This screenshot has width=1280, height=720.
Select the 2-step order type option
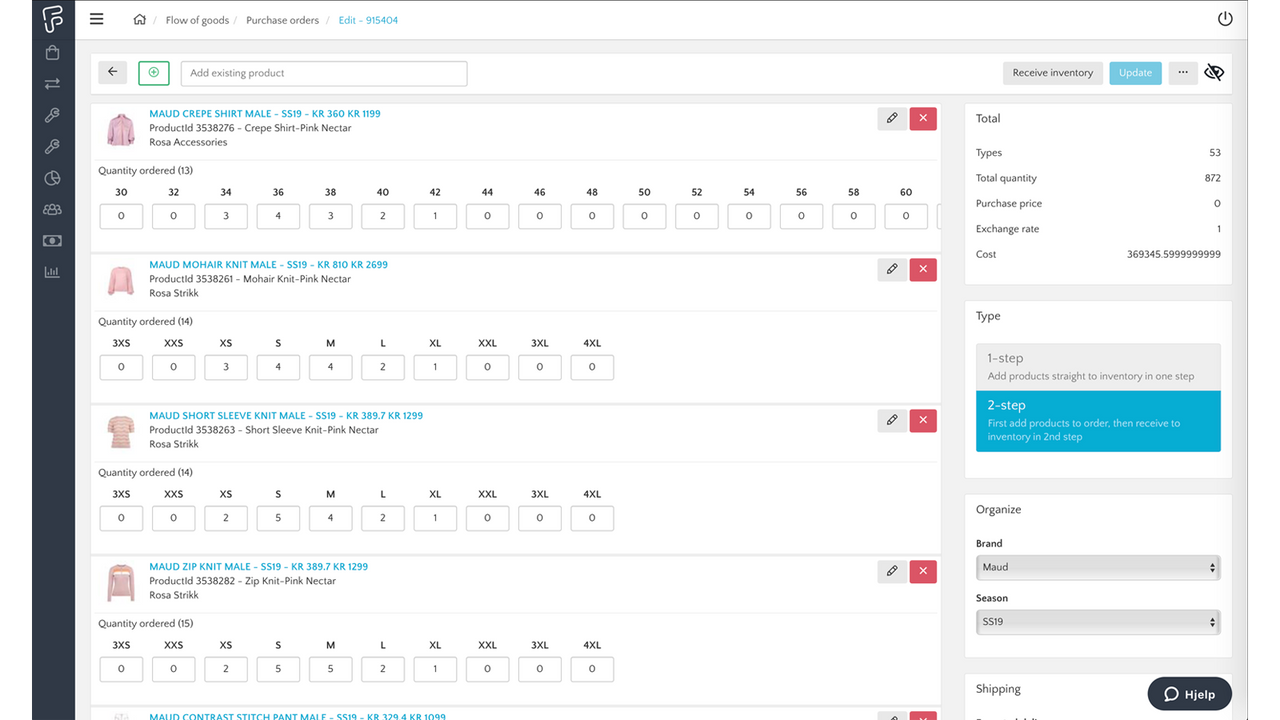pos(1098,420)
